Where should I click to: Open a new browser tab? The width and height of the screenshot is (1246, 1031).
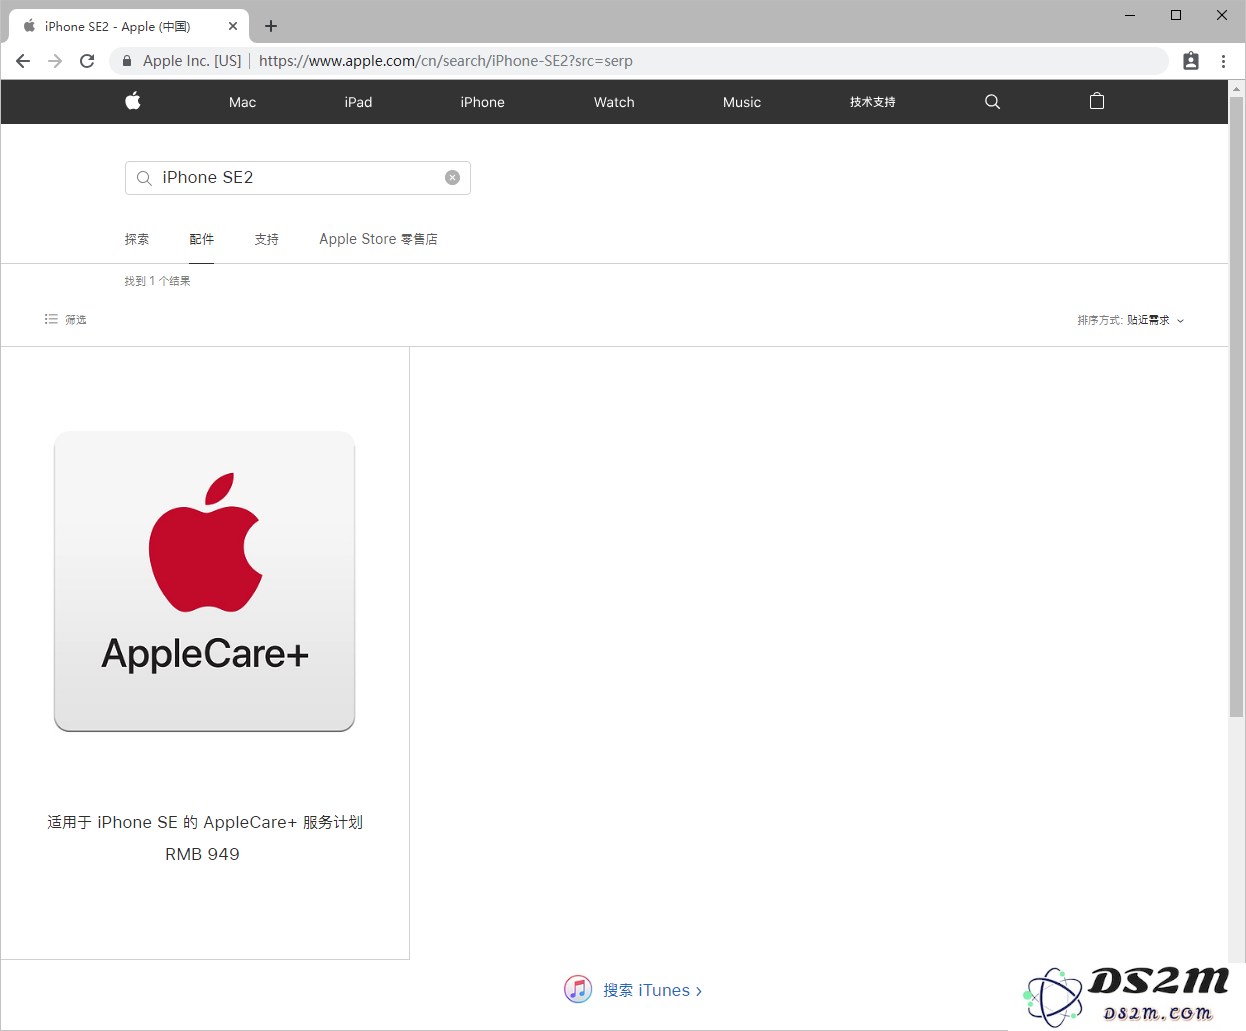point(271,26)
